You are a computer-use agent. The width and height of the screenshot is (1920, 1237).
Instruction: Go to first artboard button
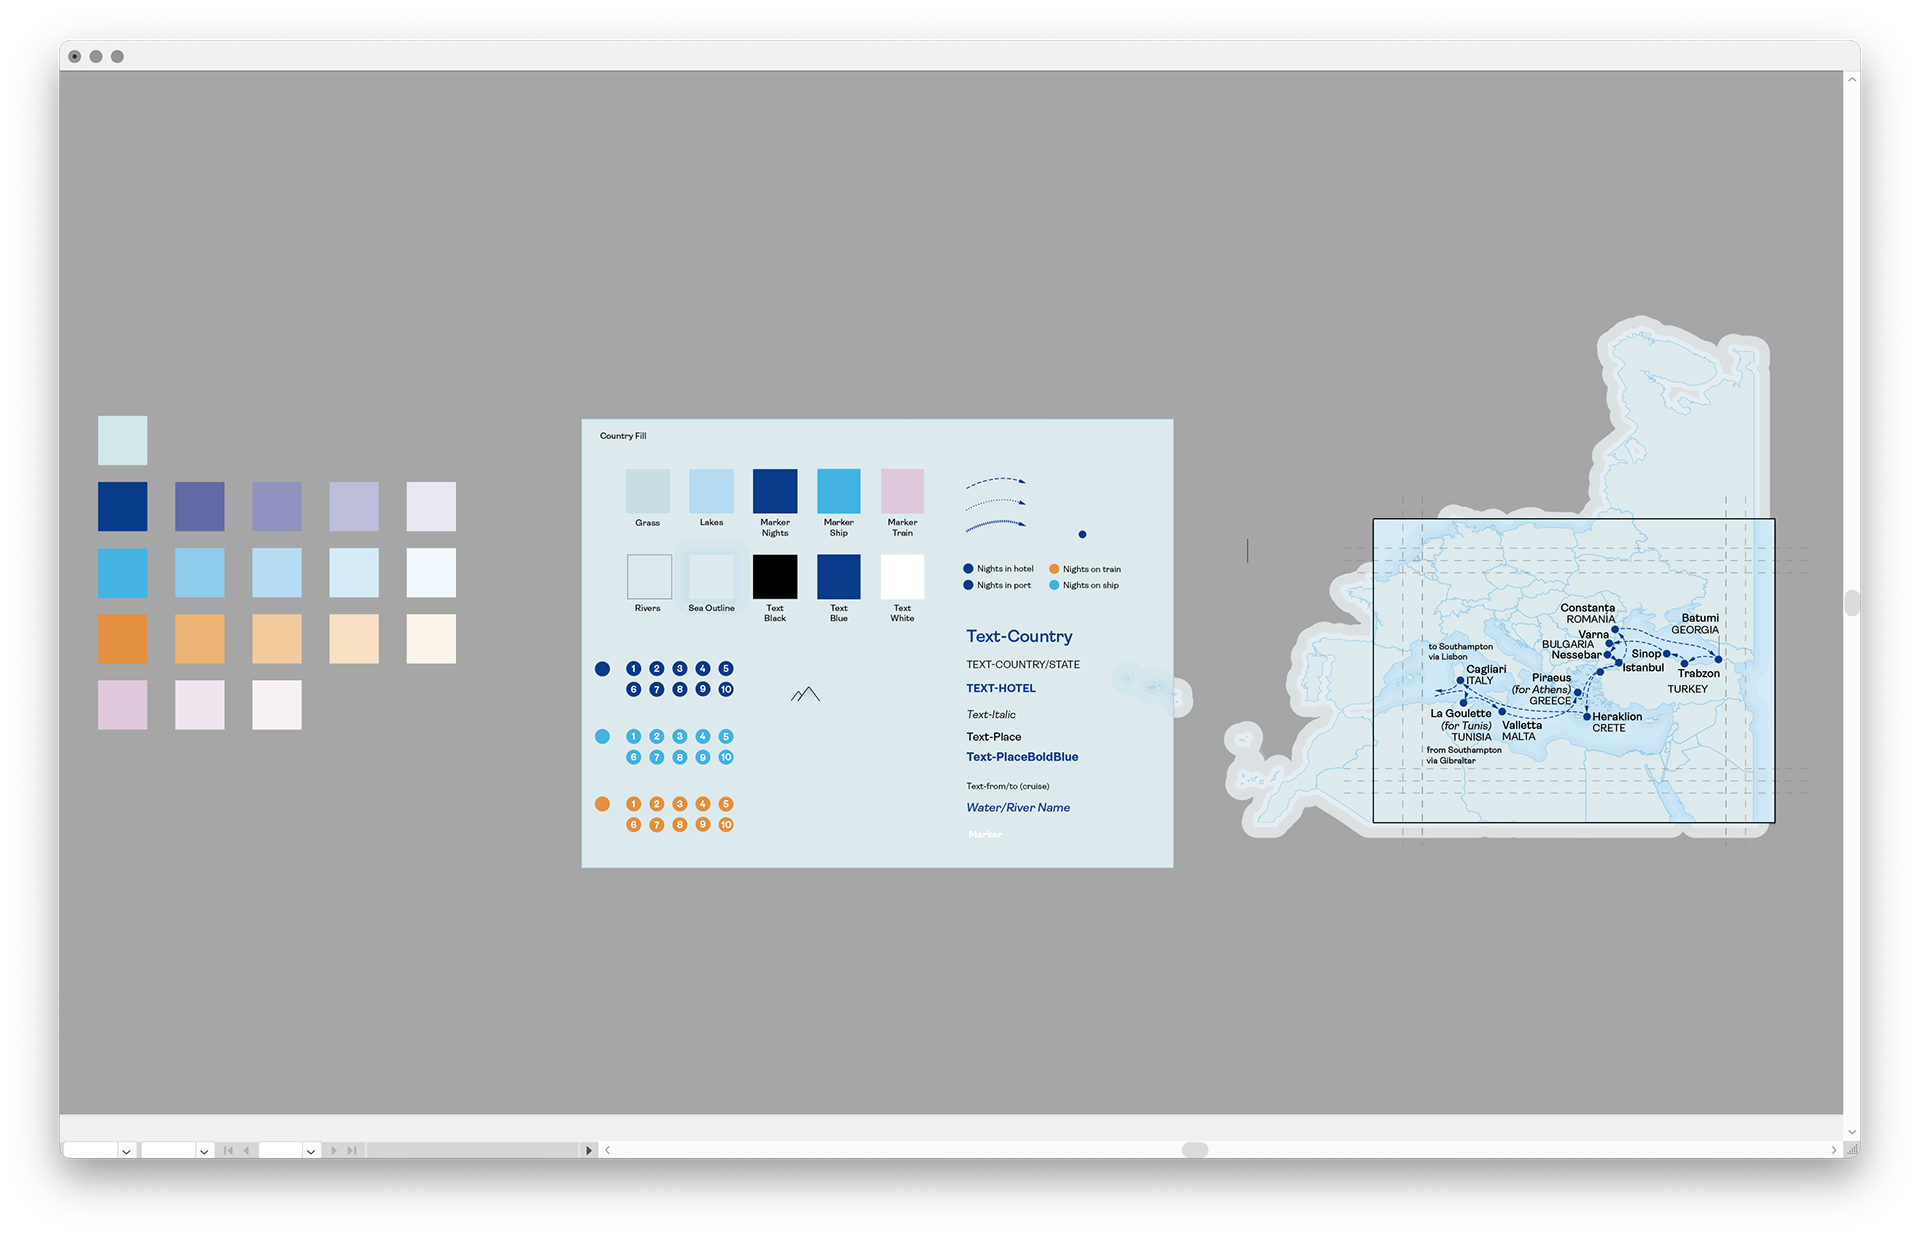tap(228, 1150)
